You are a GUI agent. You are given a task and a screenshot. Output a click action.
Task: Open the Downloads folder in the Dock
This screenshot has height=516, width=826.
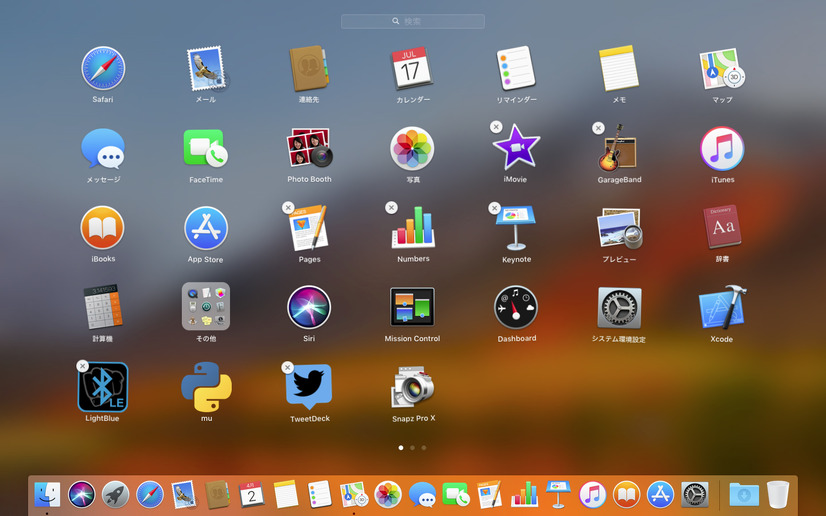[x=744, y=494]
